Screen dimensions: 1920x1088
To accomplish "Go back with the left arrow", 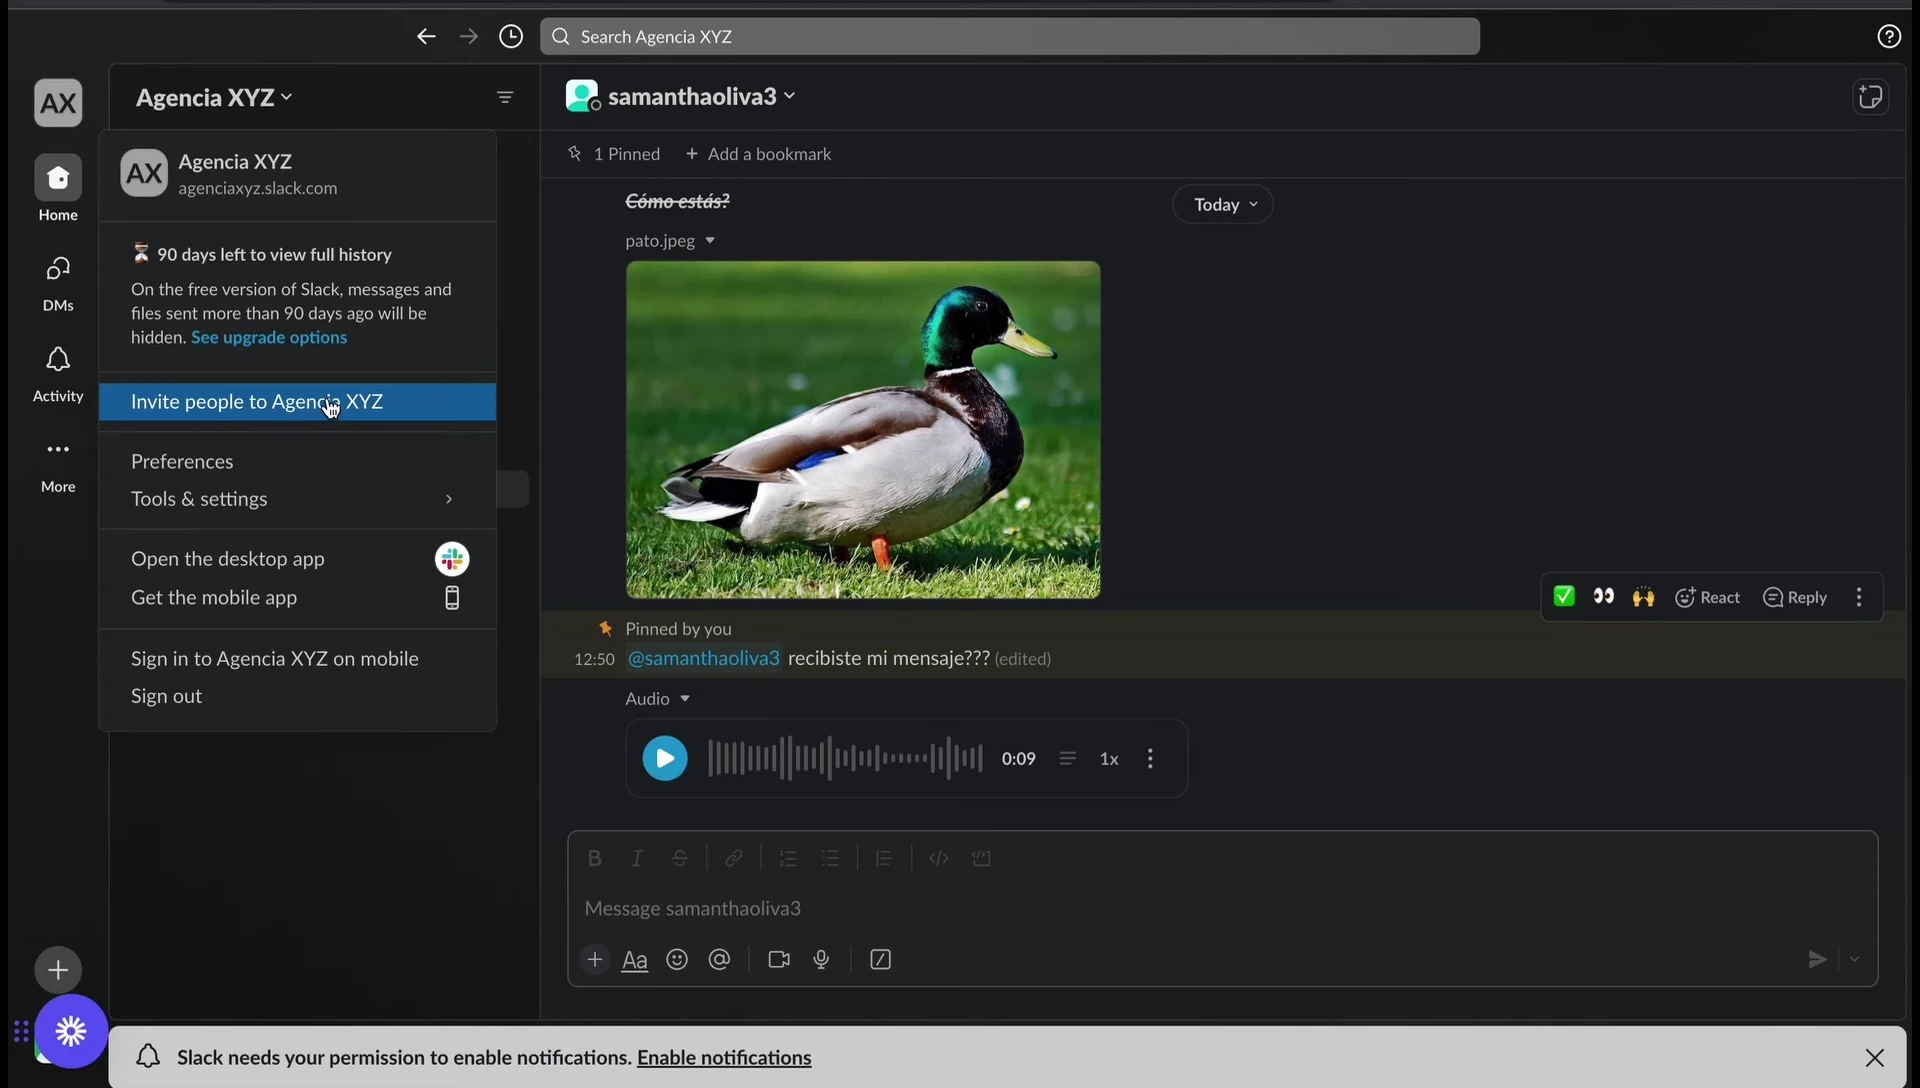I will (426, 37).
